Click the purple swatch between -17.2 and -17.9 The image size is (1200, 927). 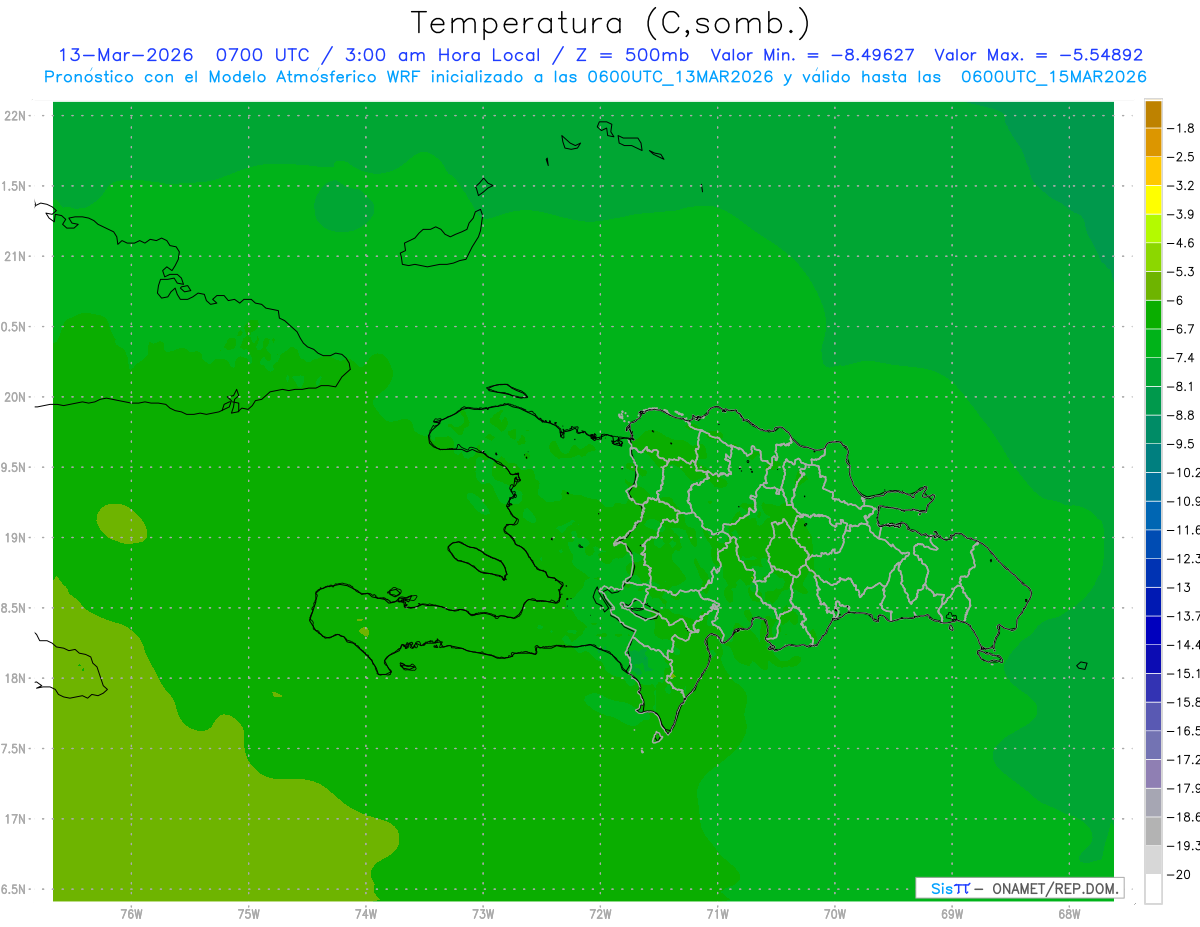1153,773
